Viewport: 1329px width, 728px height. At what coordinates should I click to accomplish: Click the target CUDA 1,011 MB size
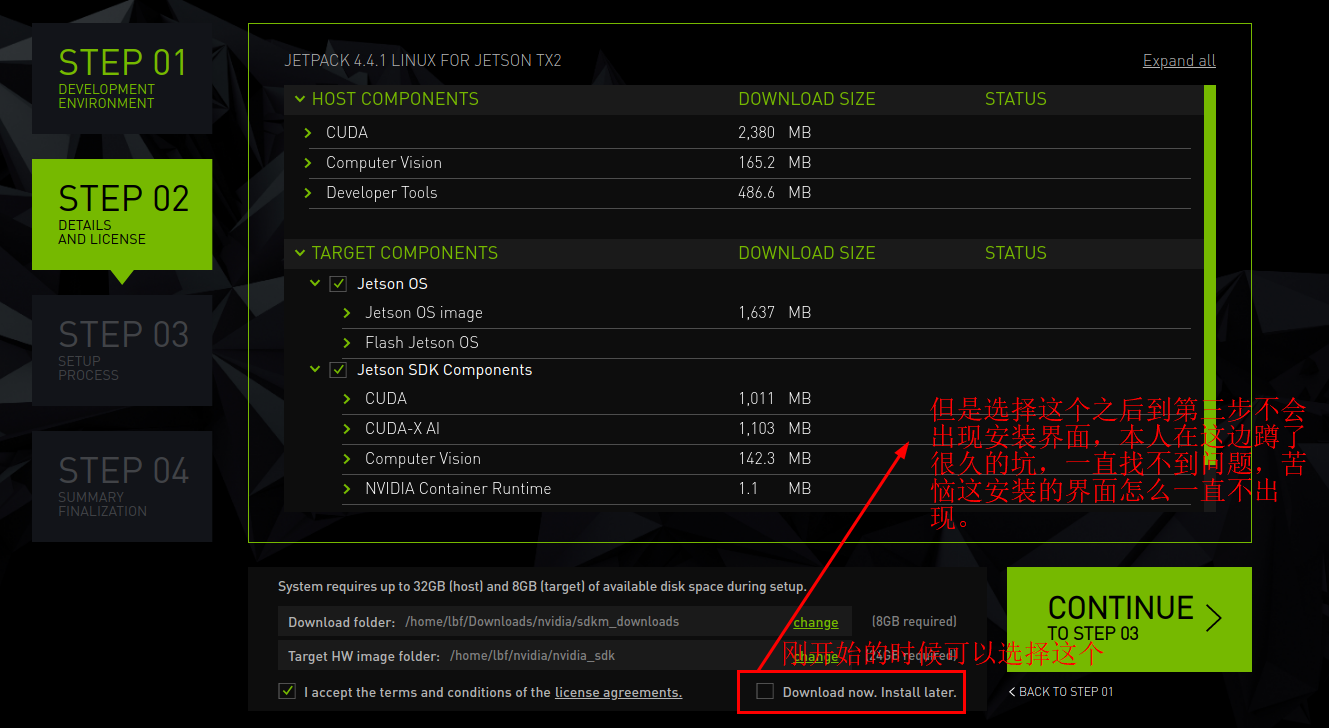[x=774, y=399]
